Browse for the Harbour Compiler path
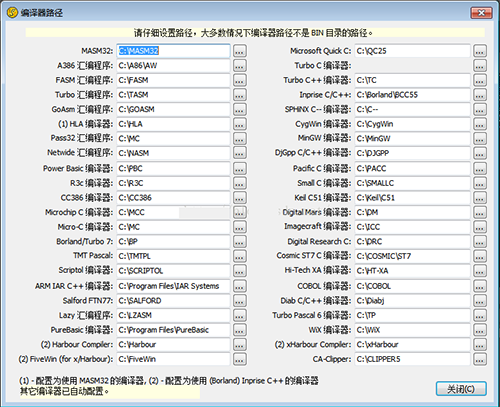 (240, 344)
